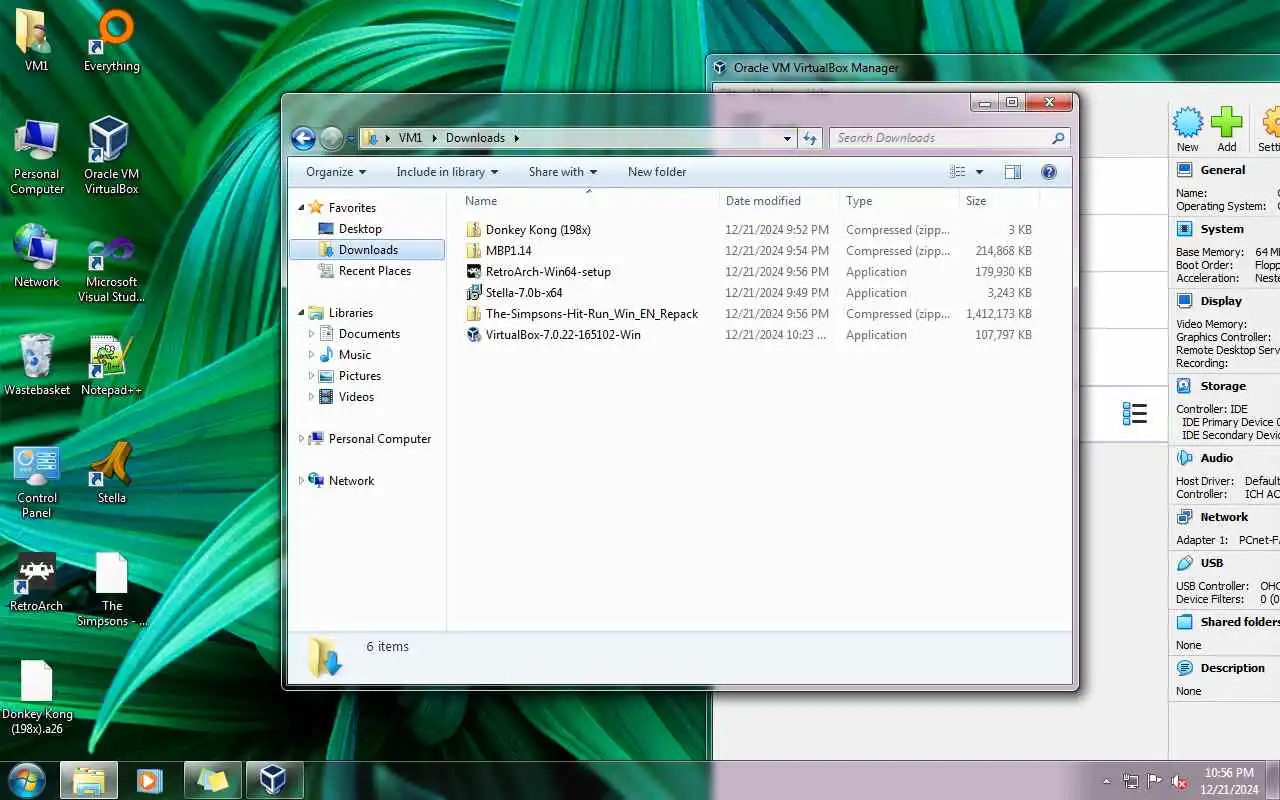Select the Control Panel desktop icon
This screenshot has height=800, width=1280.
click(x=37, y=481)
